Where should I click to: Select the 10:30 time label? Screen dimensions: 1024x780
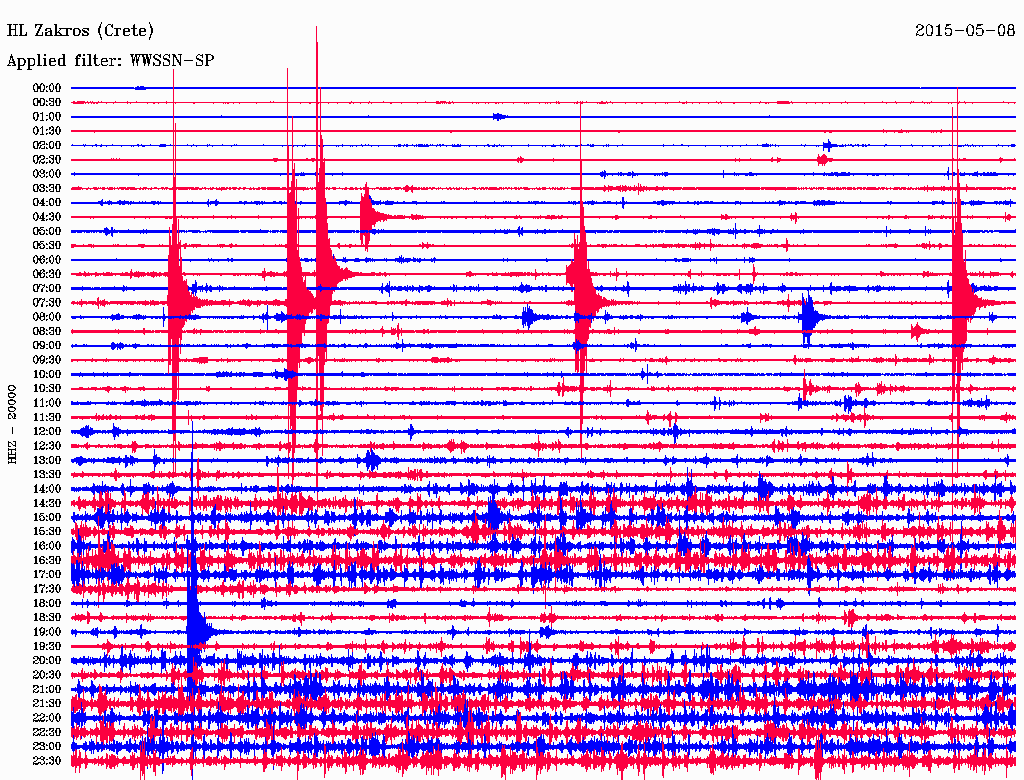pyautogui.click(x=47, y=389)
